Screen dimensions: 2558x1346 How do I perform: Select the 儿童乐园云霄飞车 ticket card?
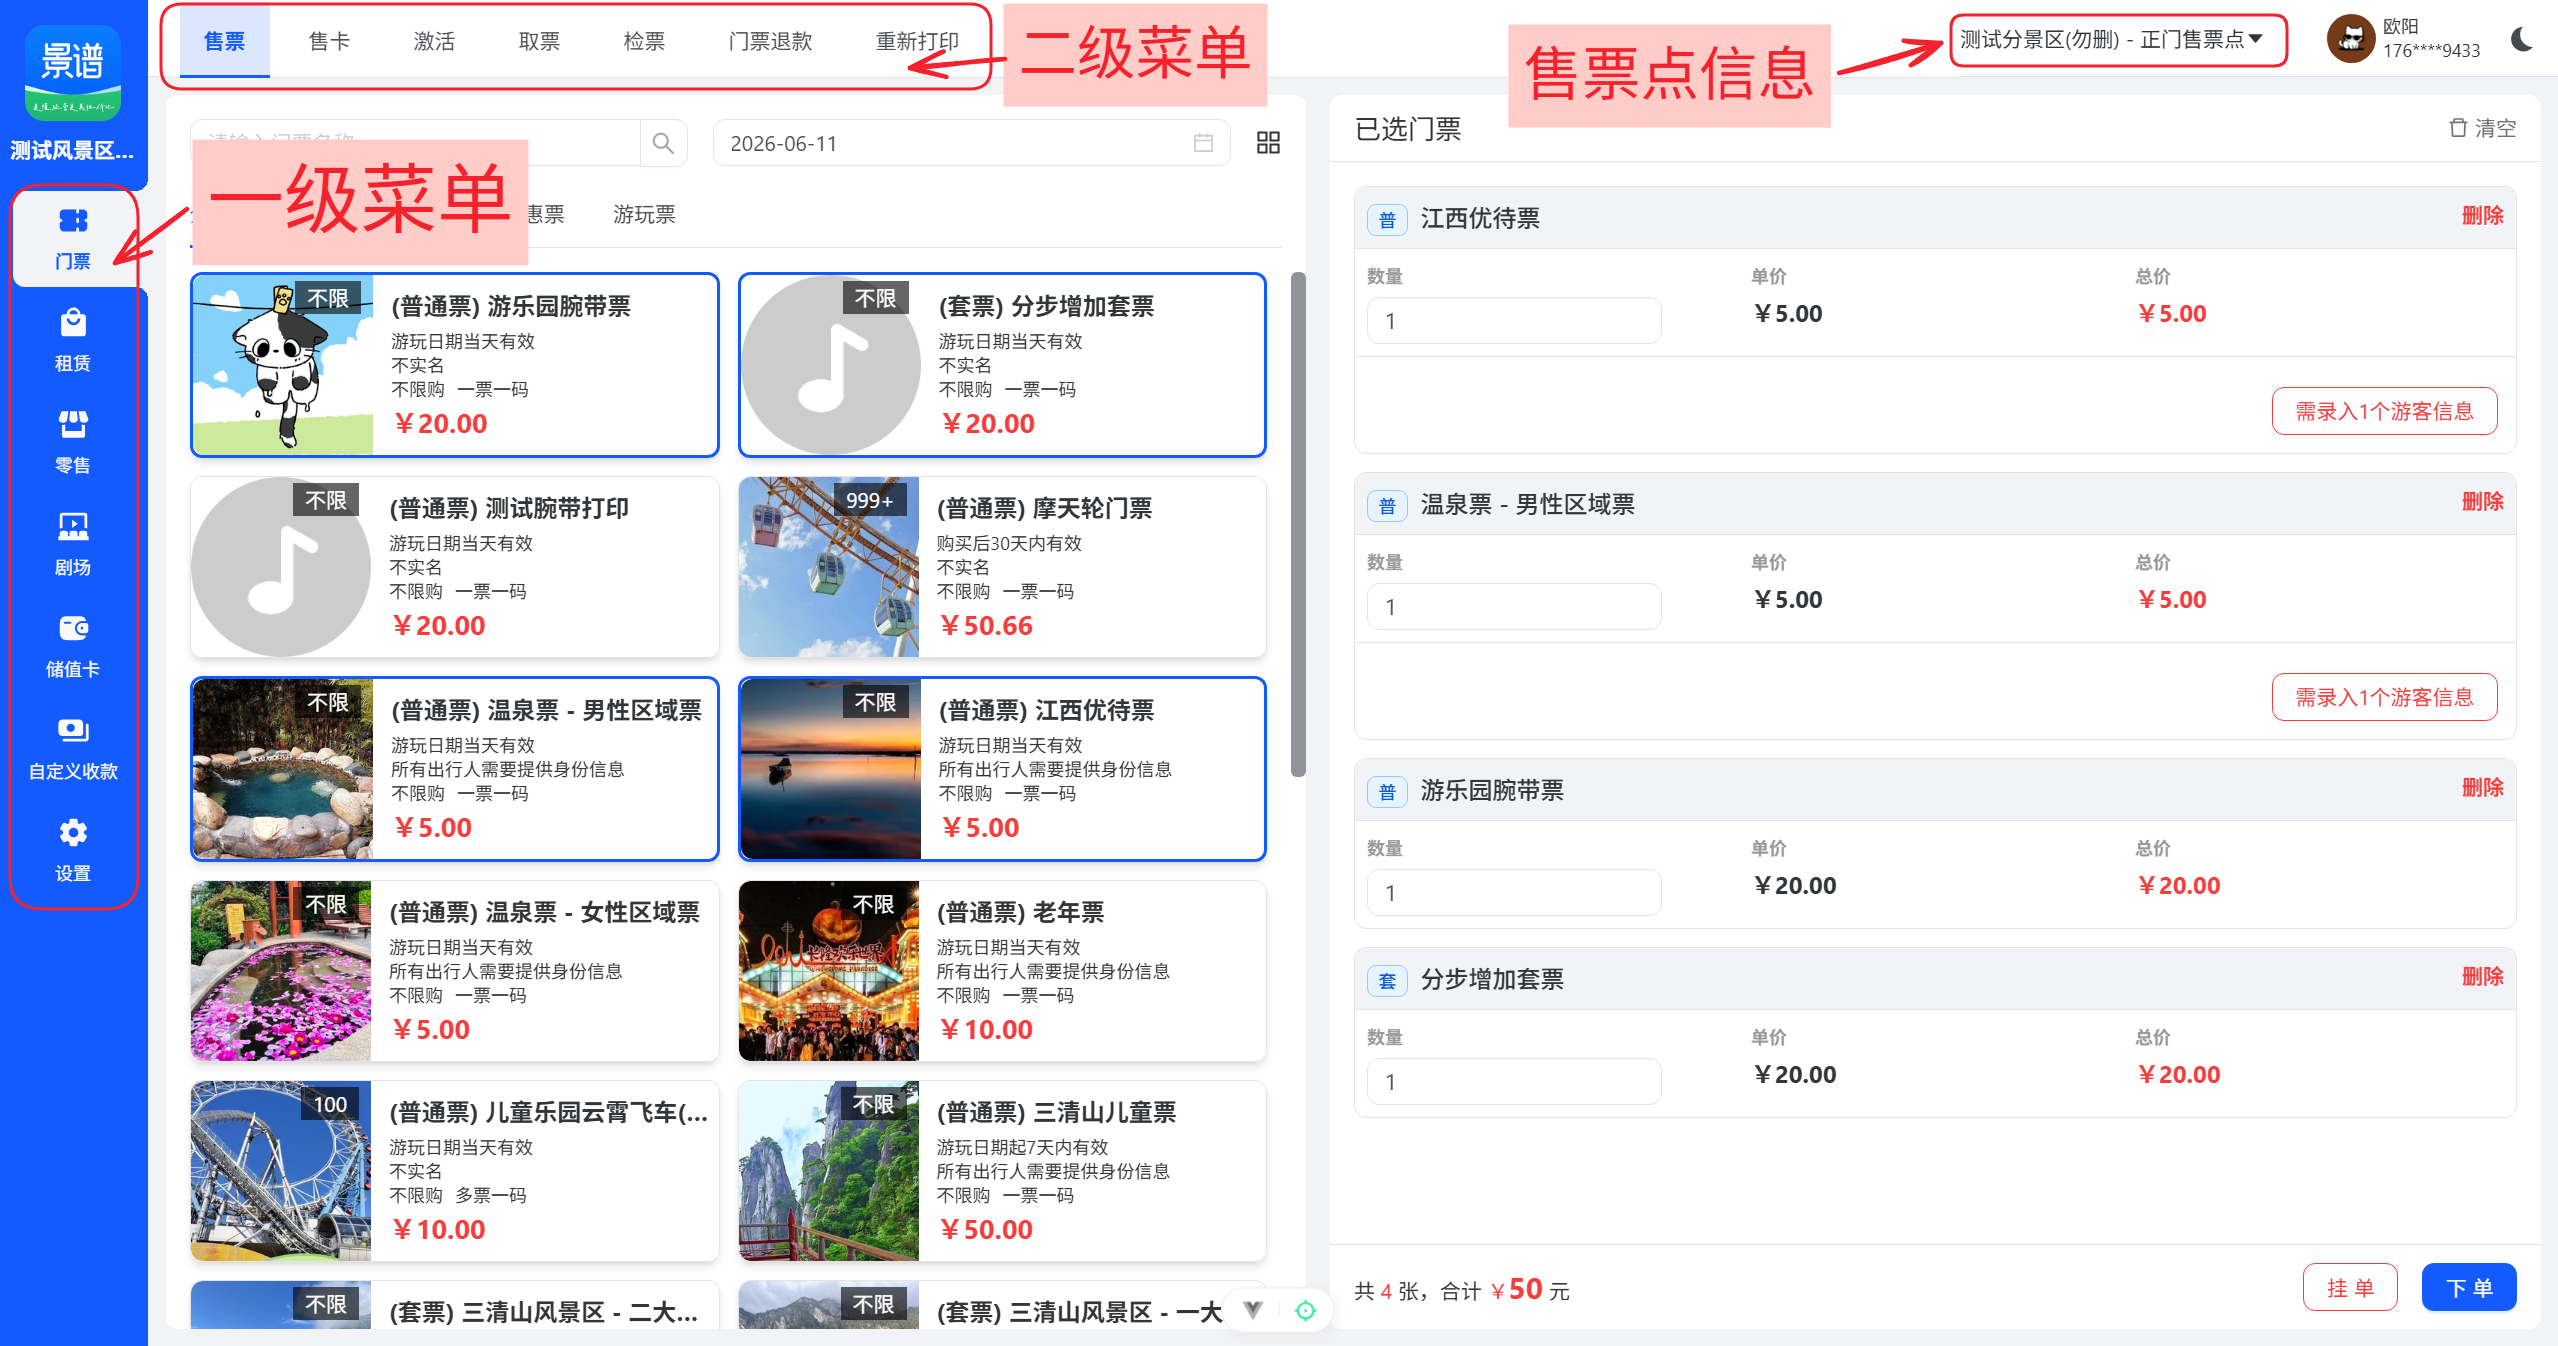click(x=455, y=1171)
